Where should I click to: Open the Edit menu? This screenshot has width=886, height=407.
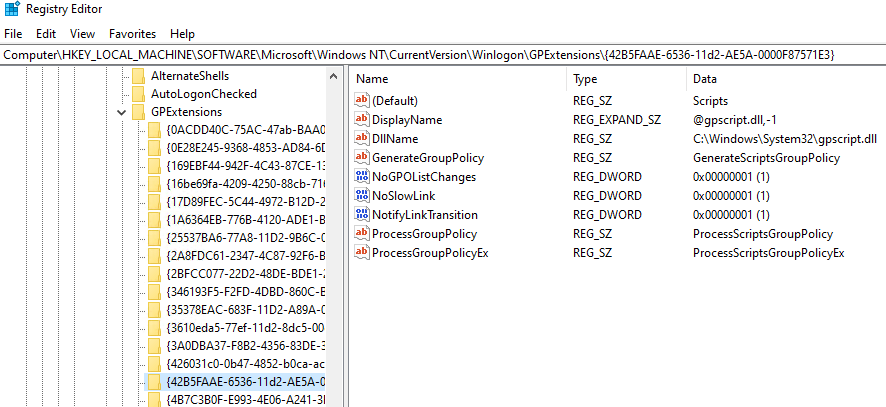(x=46, y=34)
